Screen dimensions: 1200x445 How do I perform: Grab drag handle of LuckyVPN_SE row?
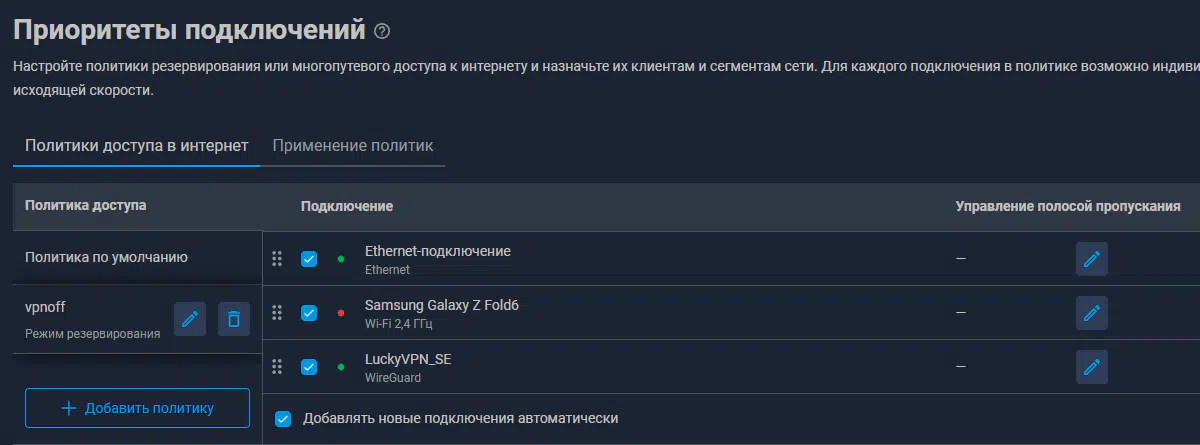coord(278,367)
